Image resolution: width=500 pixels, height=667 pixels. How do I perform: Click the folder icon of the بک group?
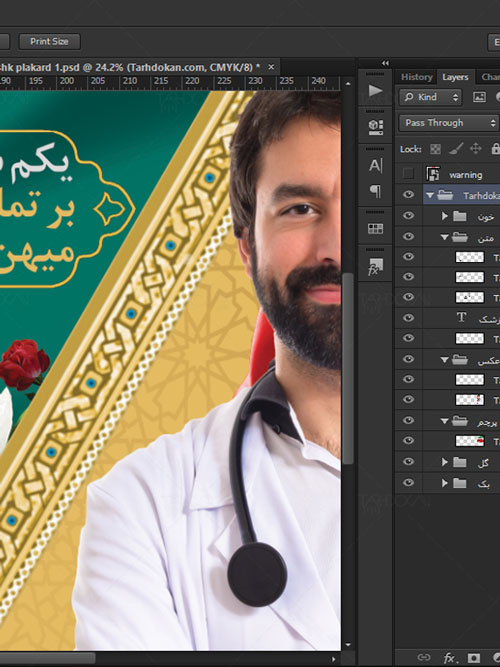(x=460, y=483)
